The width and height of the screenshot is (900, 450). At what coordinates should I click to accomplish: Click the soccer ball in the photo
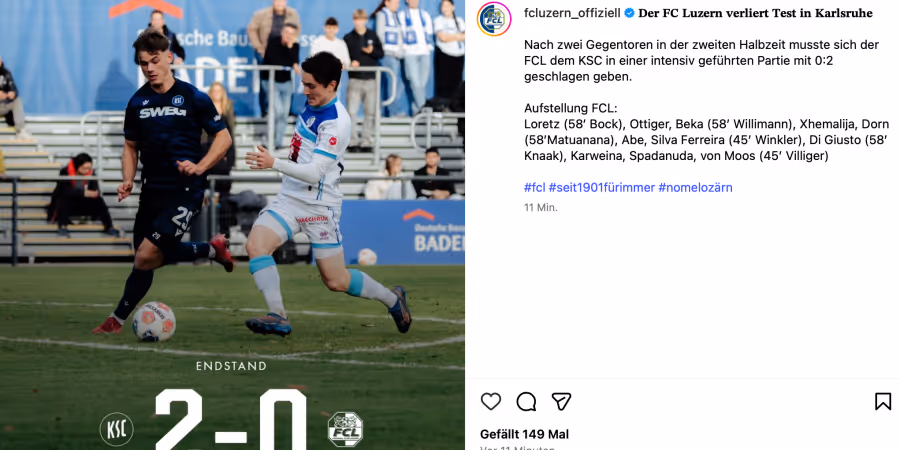coord(154,321)
